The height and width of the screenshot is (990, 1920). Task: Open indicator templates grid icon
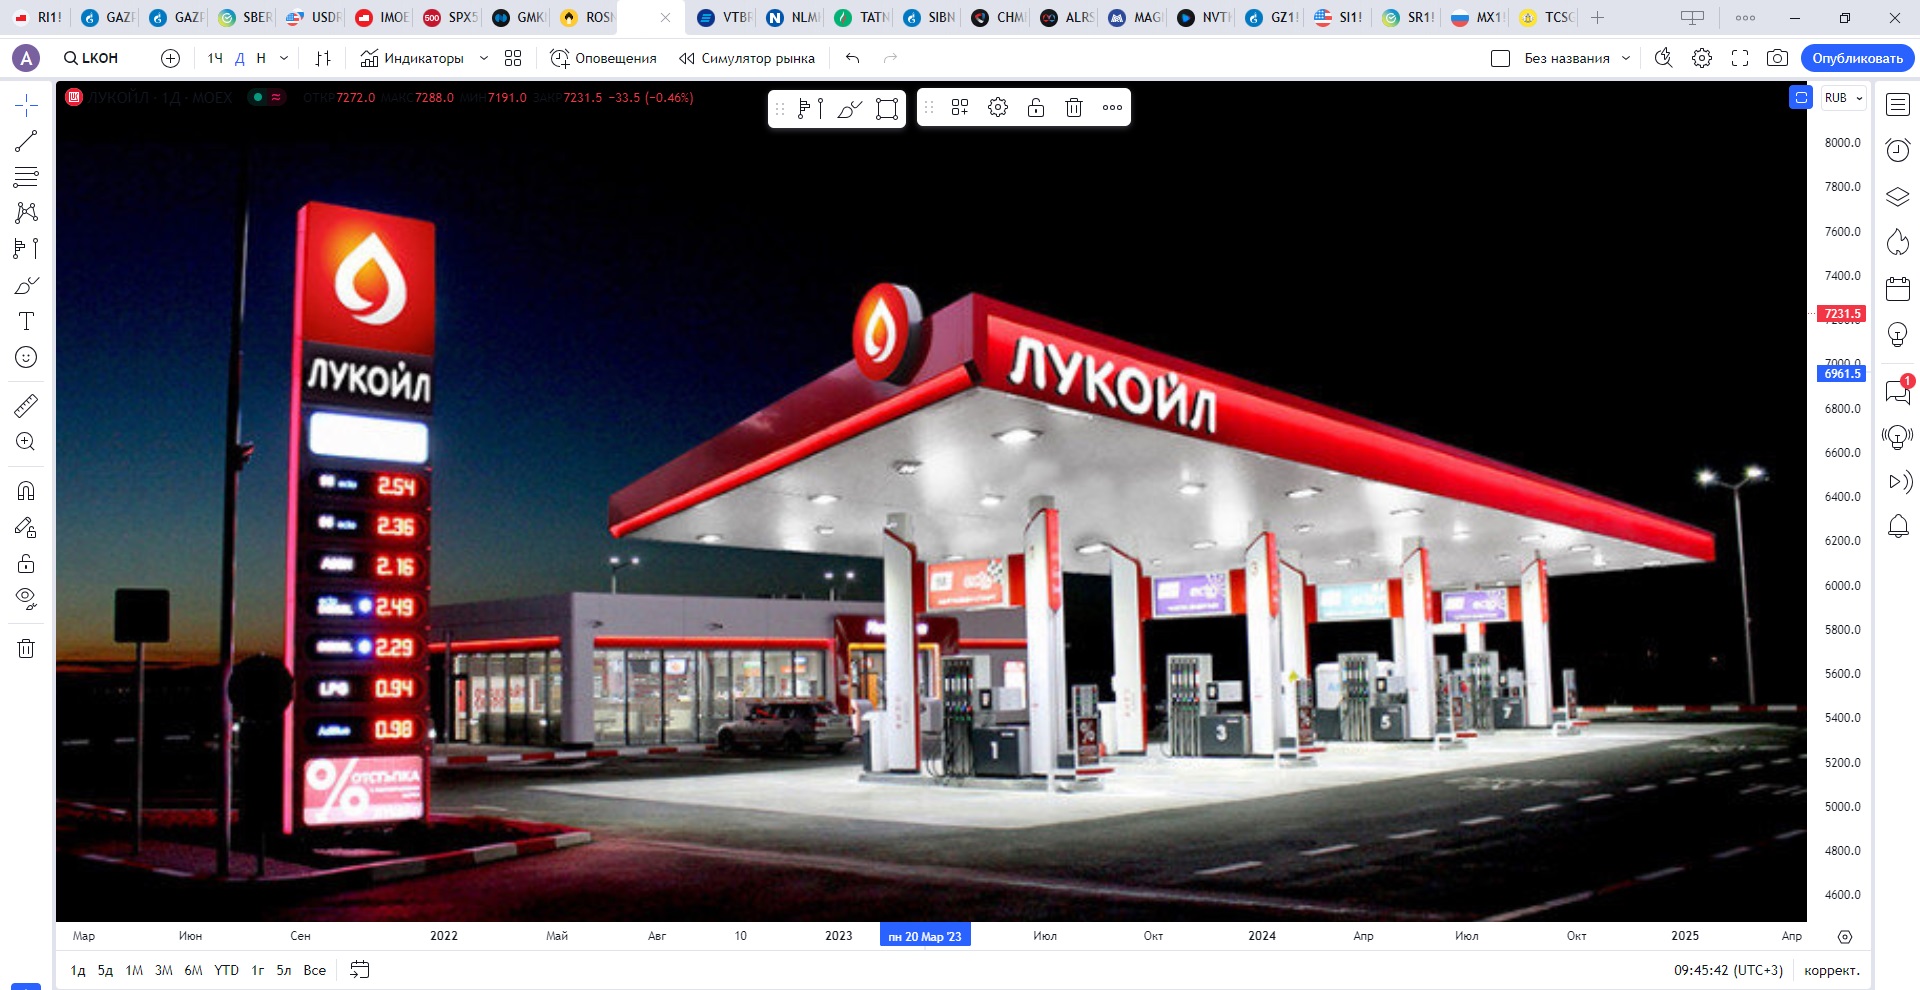513,58
